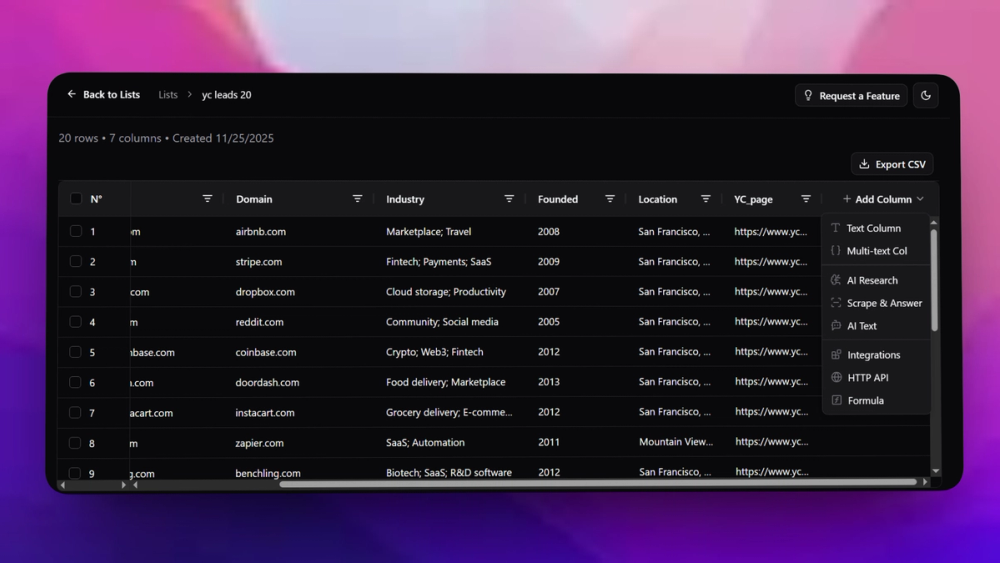Click the Location column filter icon
The height and width of the screenshot is (563, 1000).
[706, 199]
